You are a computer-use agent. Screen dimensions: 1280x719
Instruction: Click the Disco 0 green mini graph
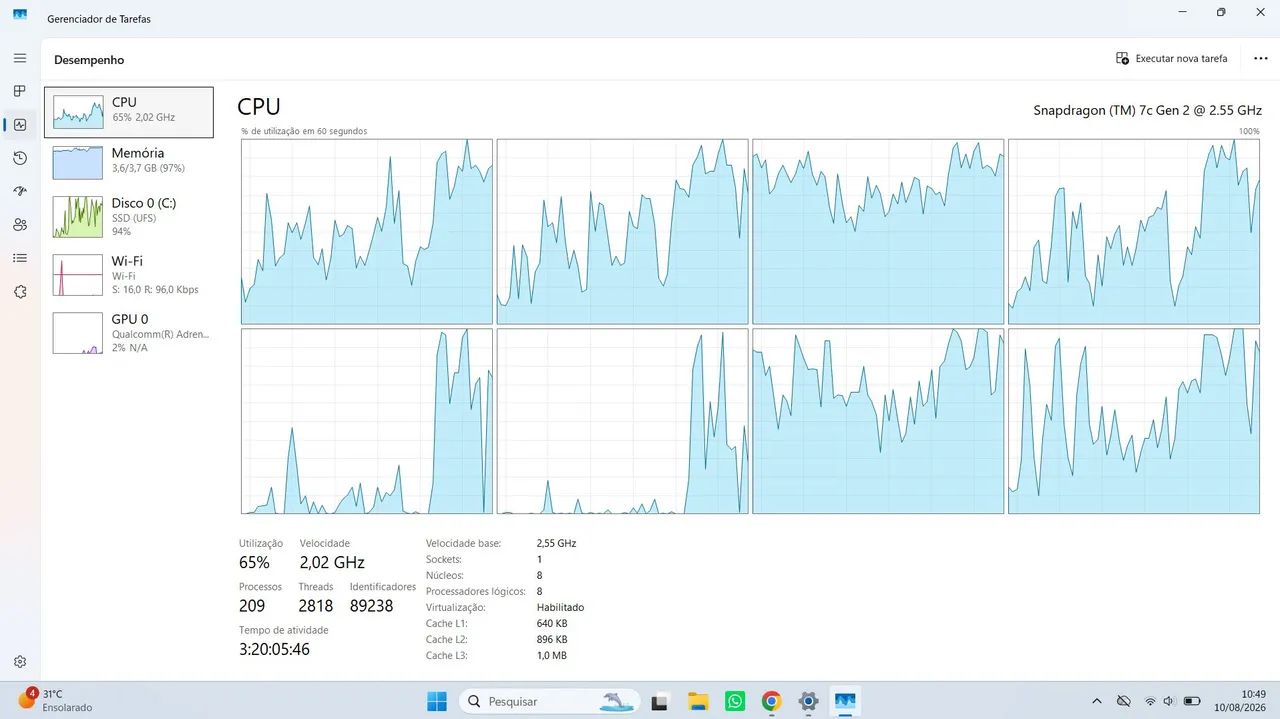(78, 217)
